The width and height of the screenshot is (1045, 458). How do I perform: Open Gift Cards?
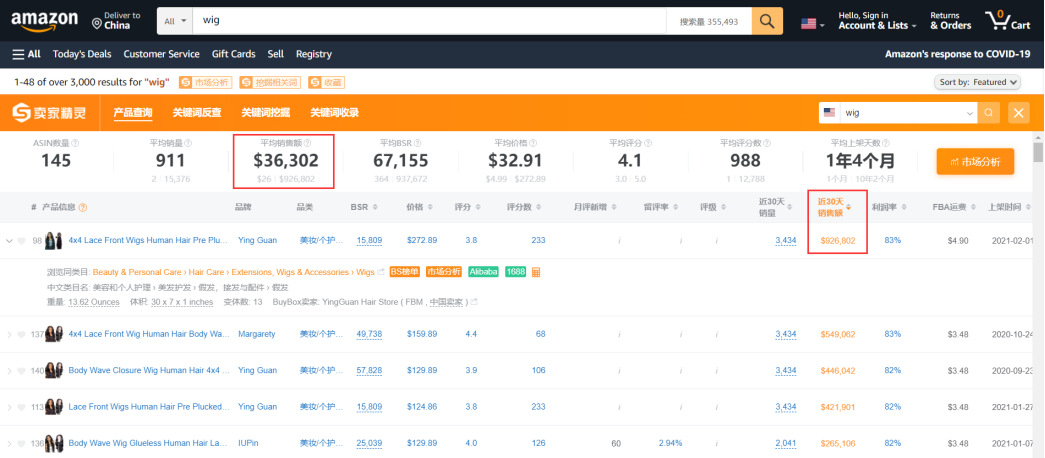pos(233,54)
